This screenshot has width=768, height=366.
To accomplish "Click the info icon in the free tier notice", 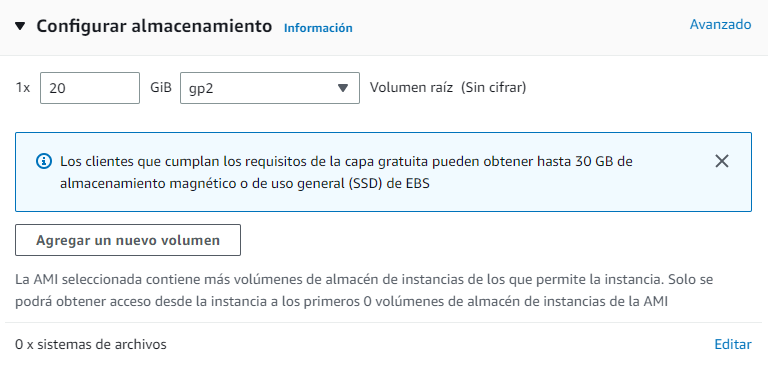I will click(x=44, y=161).
